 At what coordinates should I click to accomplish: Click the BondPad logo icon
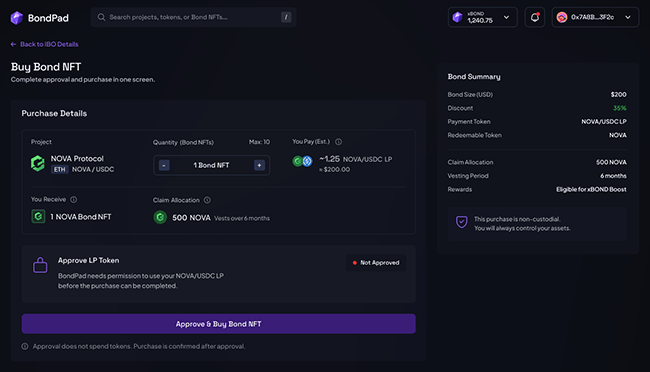coord(17,18)
